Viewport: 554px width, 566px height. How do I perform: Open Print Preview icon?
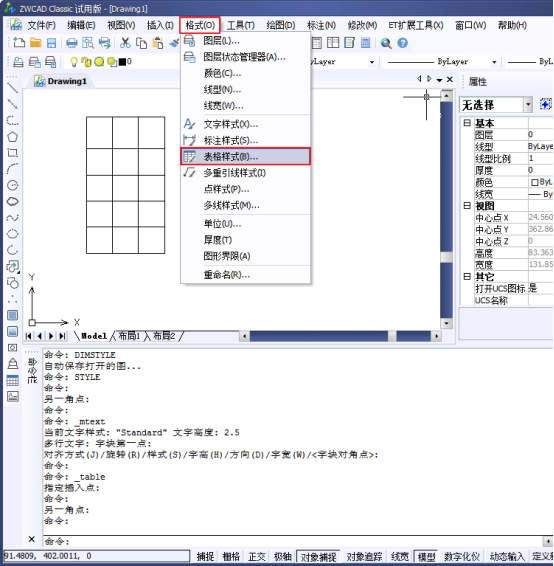[88, 43]
